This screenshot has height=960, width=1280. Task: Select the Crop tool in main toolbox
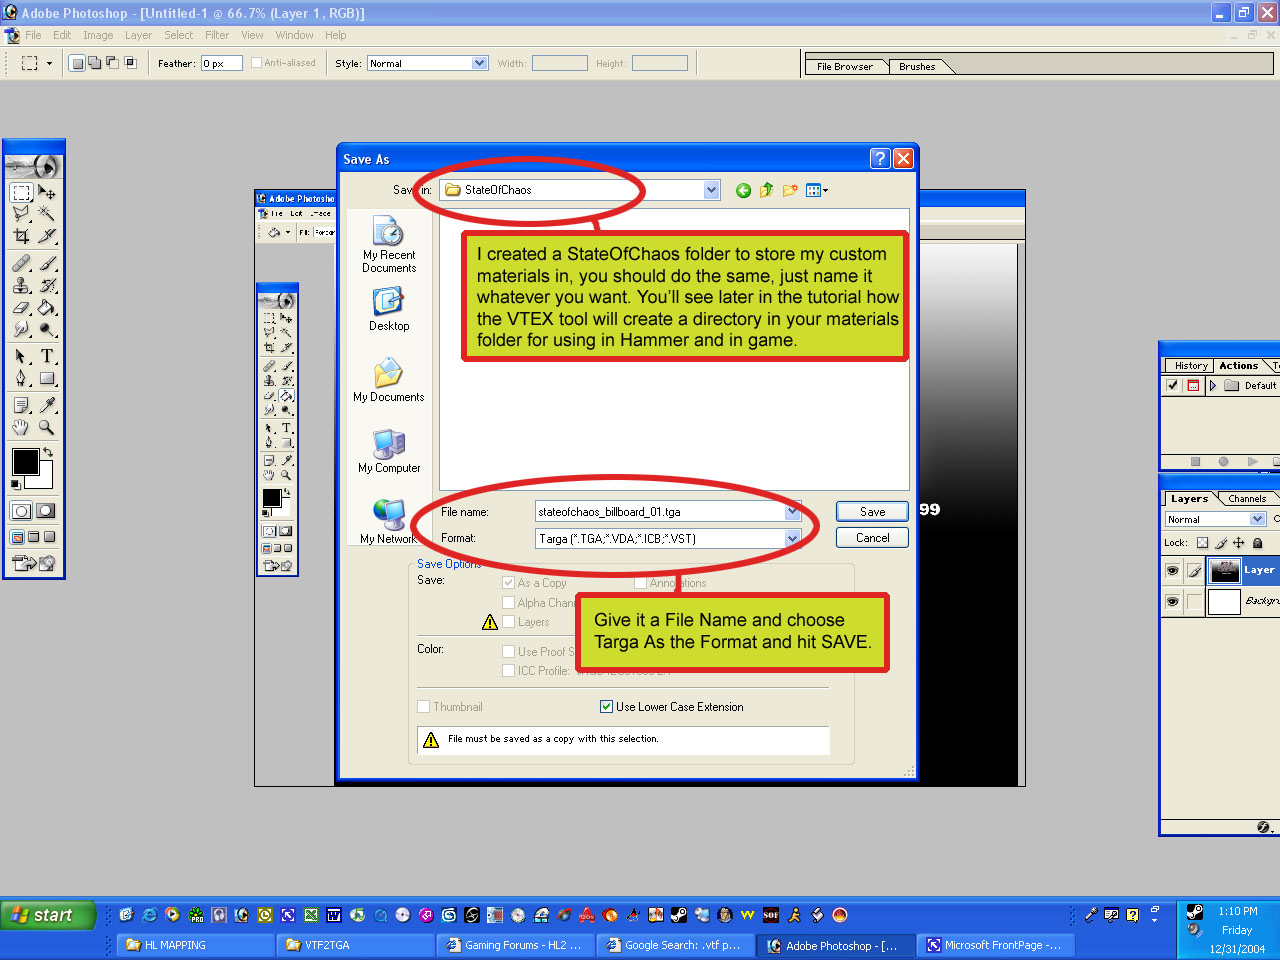pos(21,237)
